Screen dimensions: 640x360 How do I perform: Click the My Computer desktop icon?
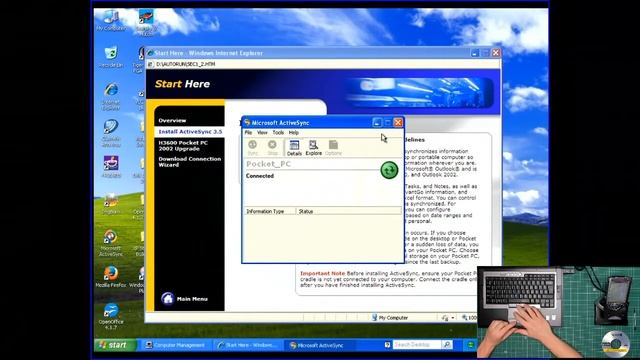[111, 20]
